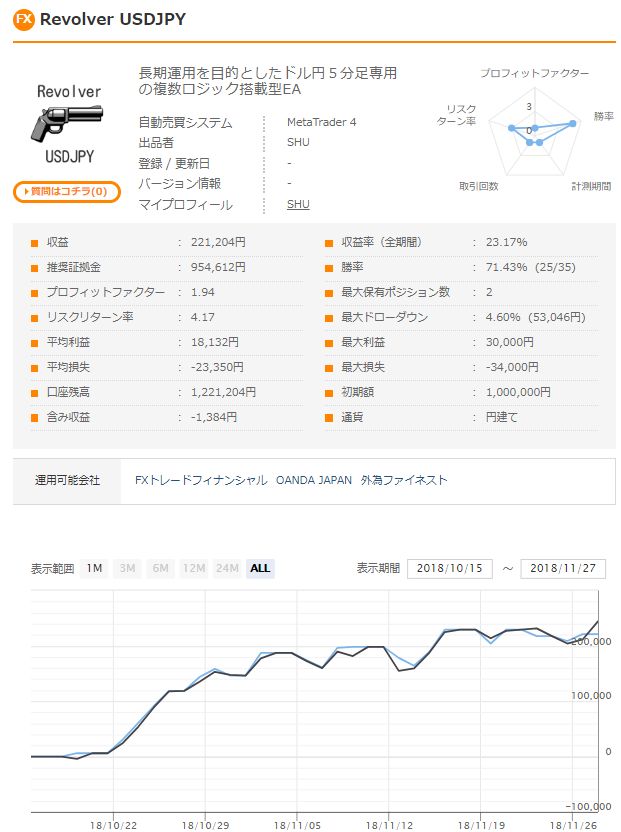This screenshot has height=832, width=621.
Task: Select the ALL display range
Action: pos(260,568)
